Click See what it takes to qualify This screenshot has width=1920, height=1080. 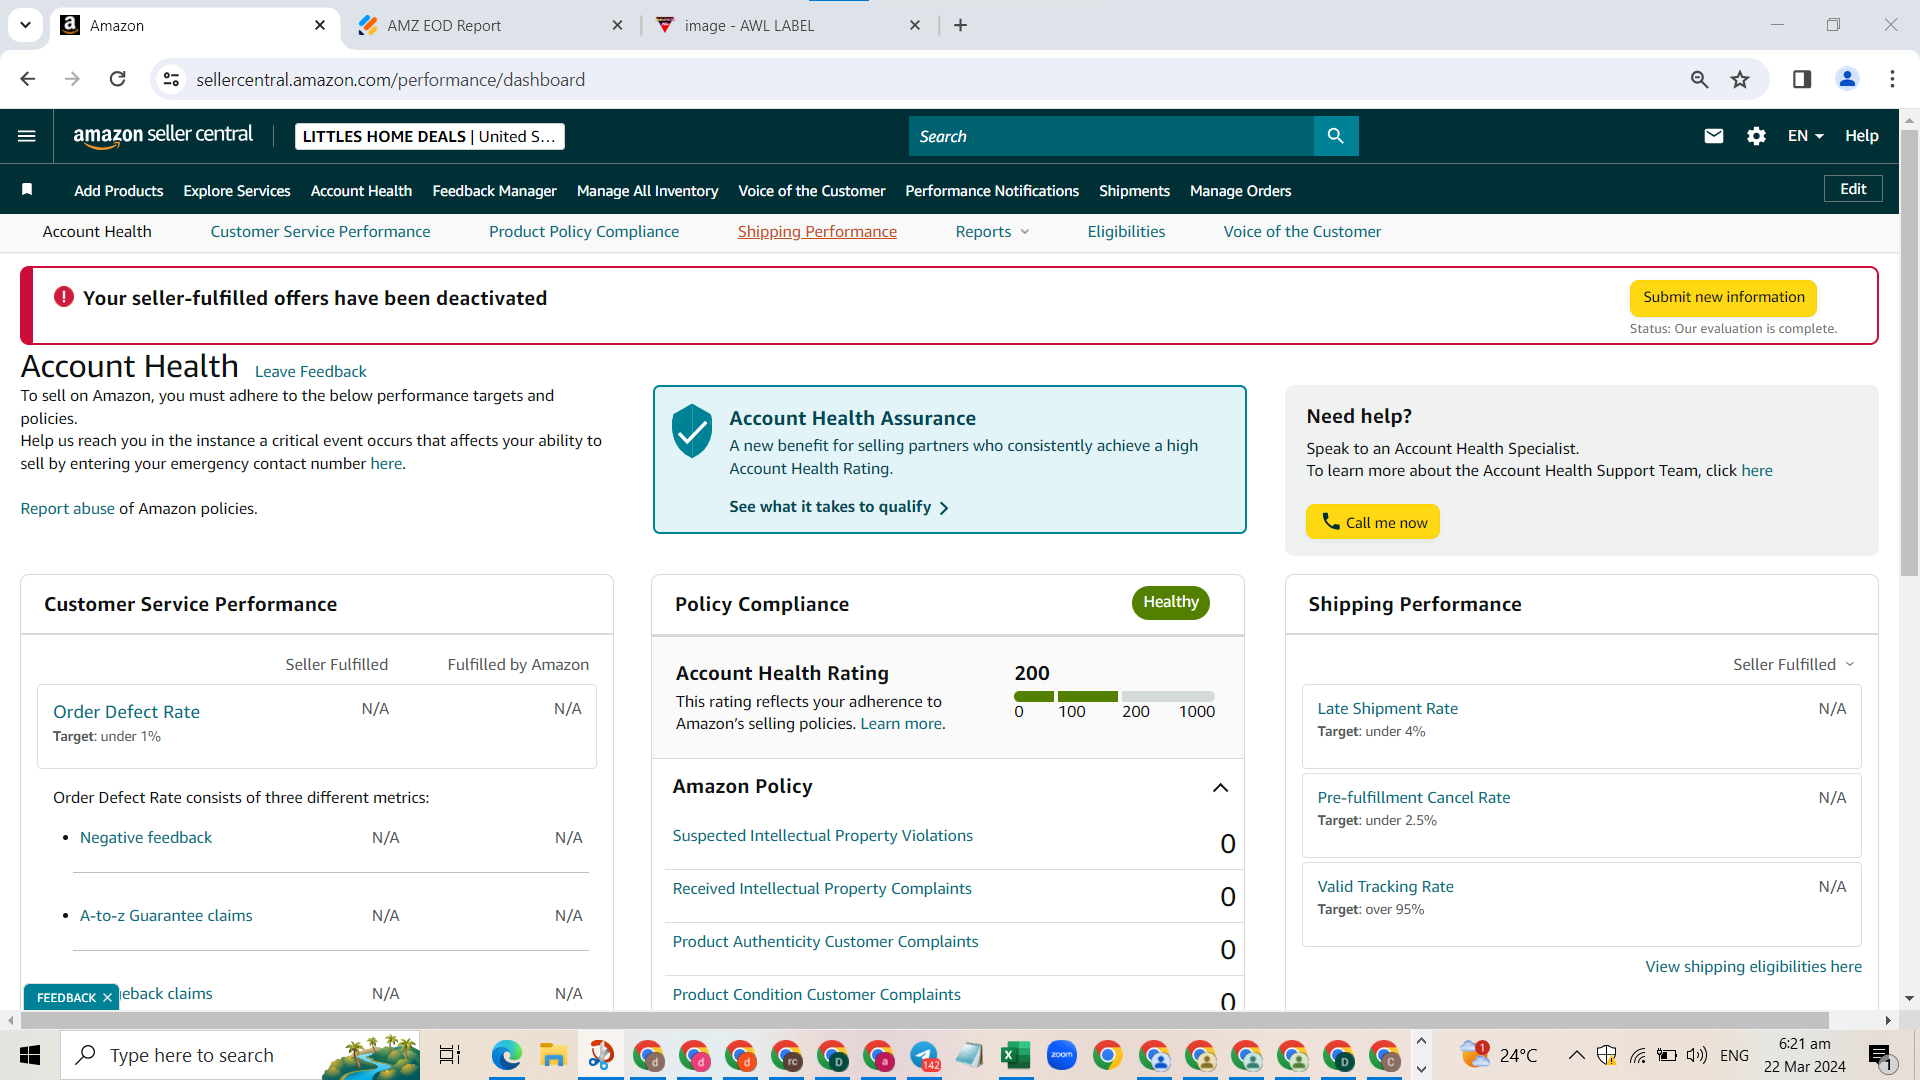coord(839,507)
